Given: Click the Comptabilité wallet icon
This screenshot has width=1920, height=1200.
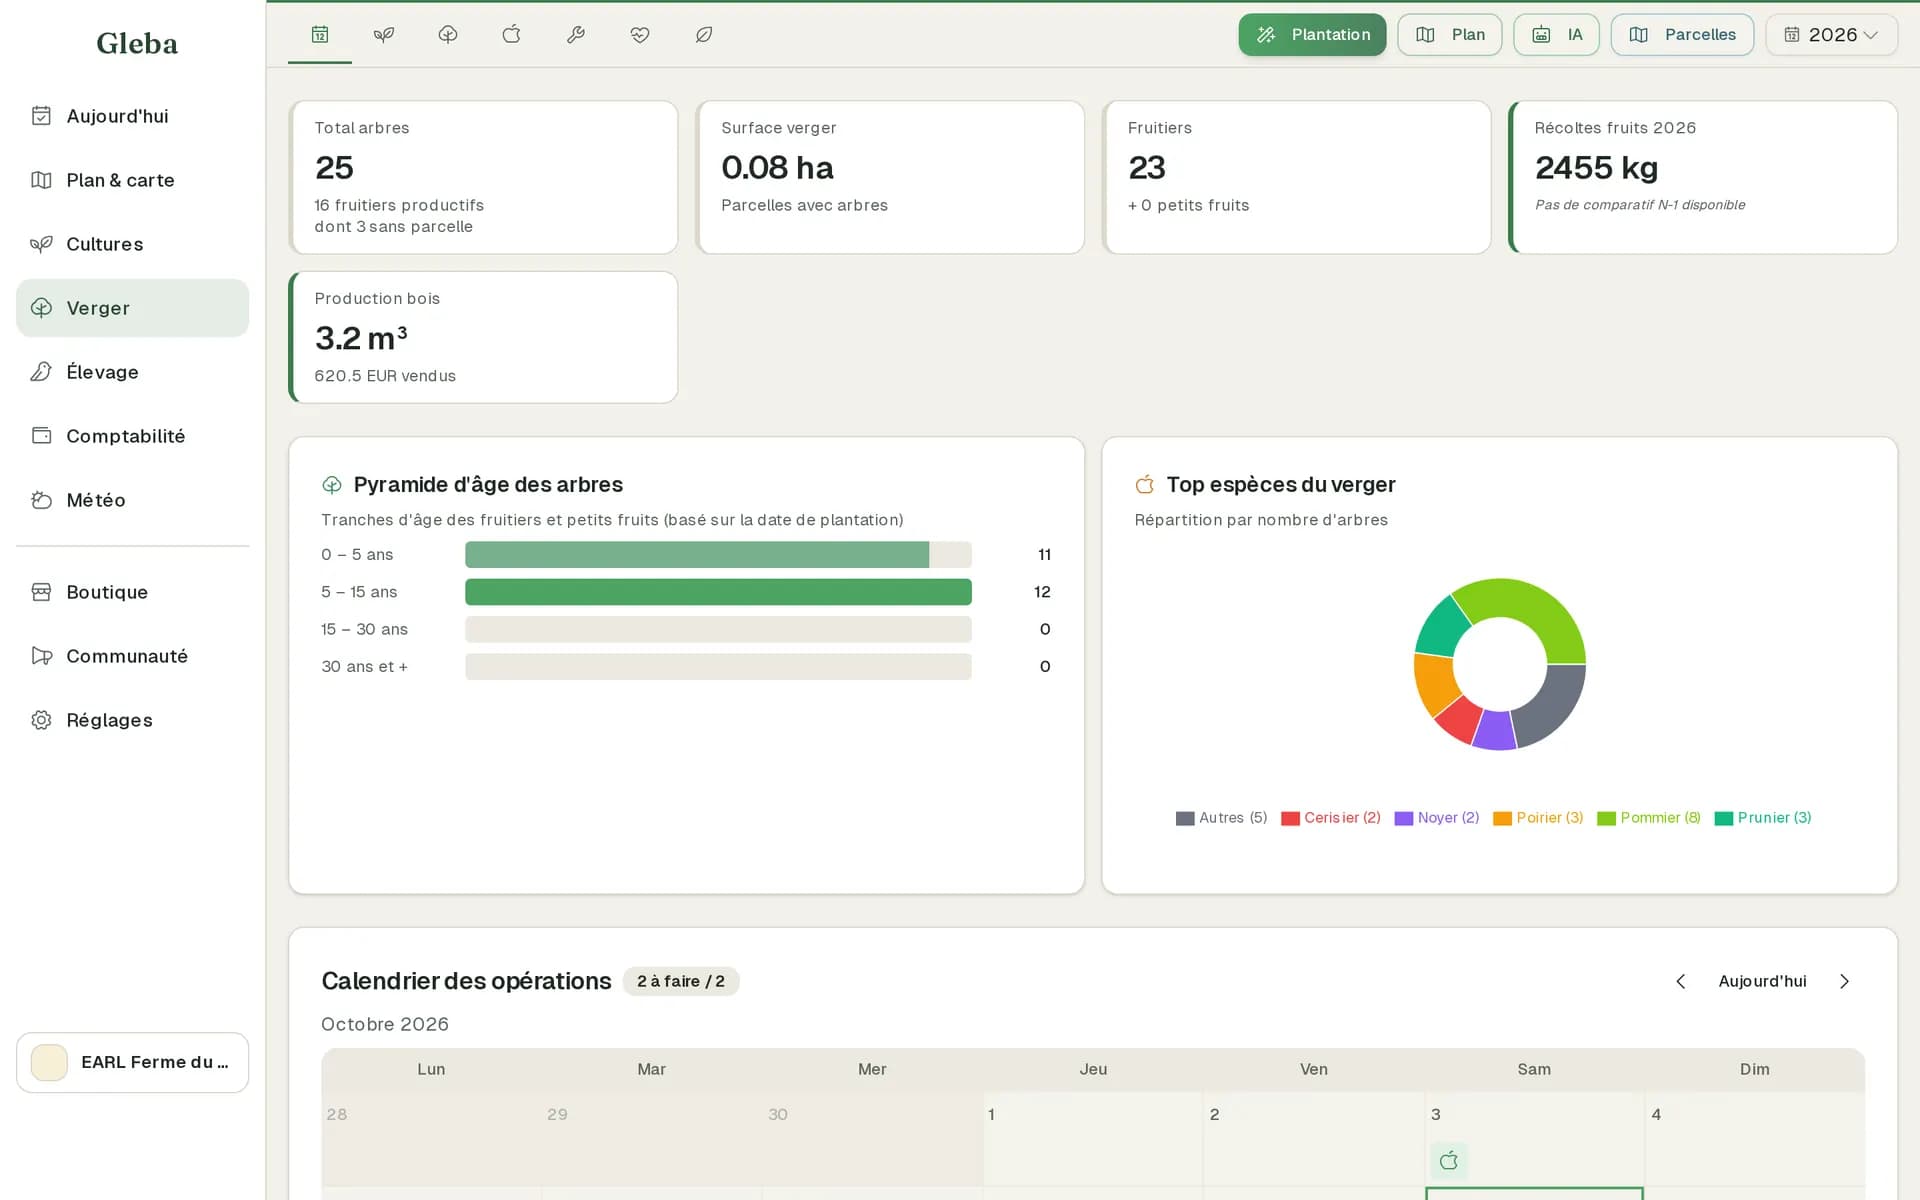Looking at the screenshot, I should [41, 436].
